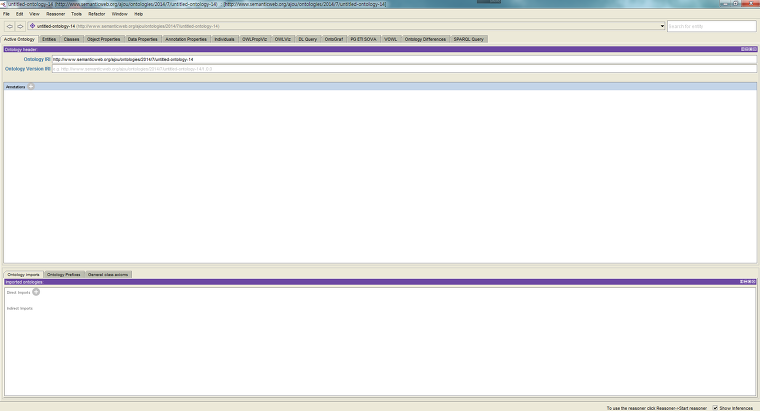Open the SPARQL Query tab
This screenshot has width=760, height=411.
pos(469,39)
